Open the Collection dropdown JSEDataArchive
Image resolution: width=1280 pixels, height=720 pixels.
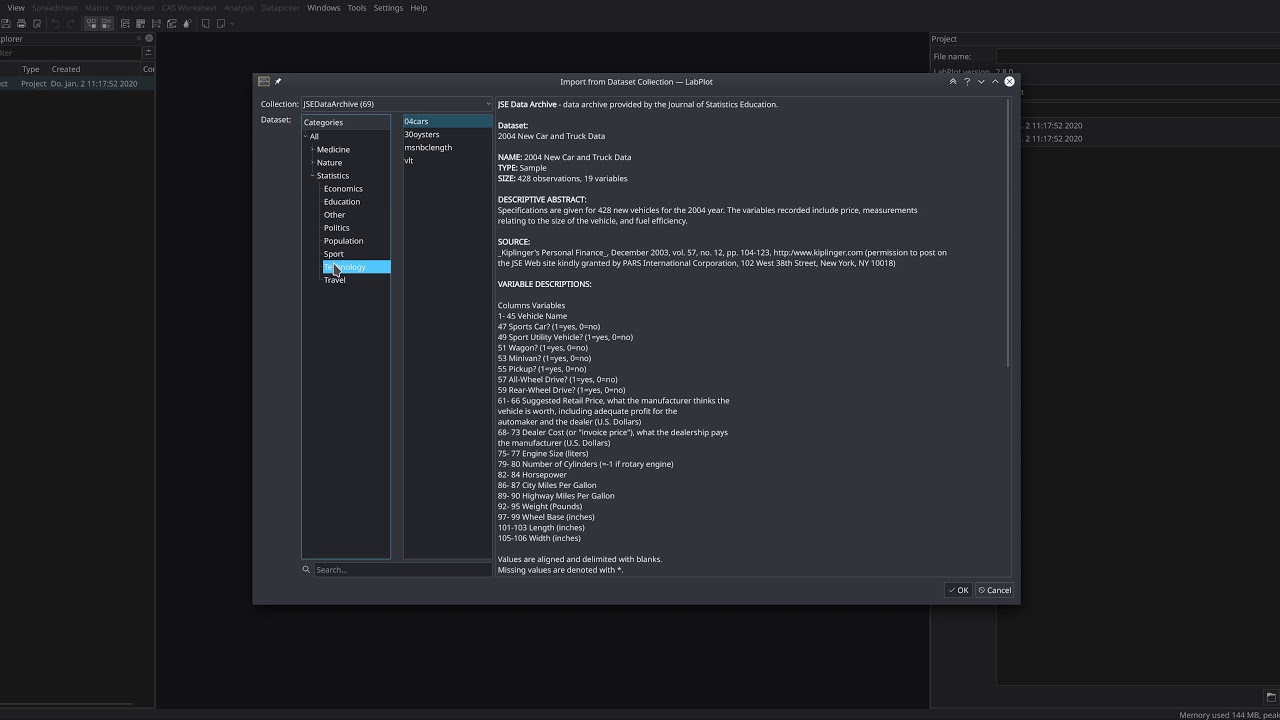pyautogui.click(x=397, y=104)
